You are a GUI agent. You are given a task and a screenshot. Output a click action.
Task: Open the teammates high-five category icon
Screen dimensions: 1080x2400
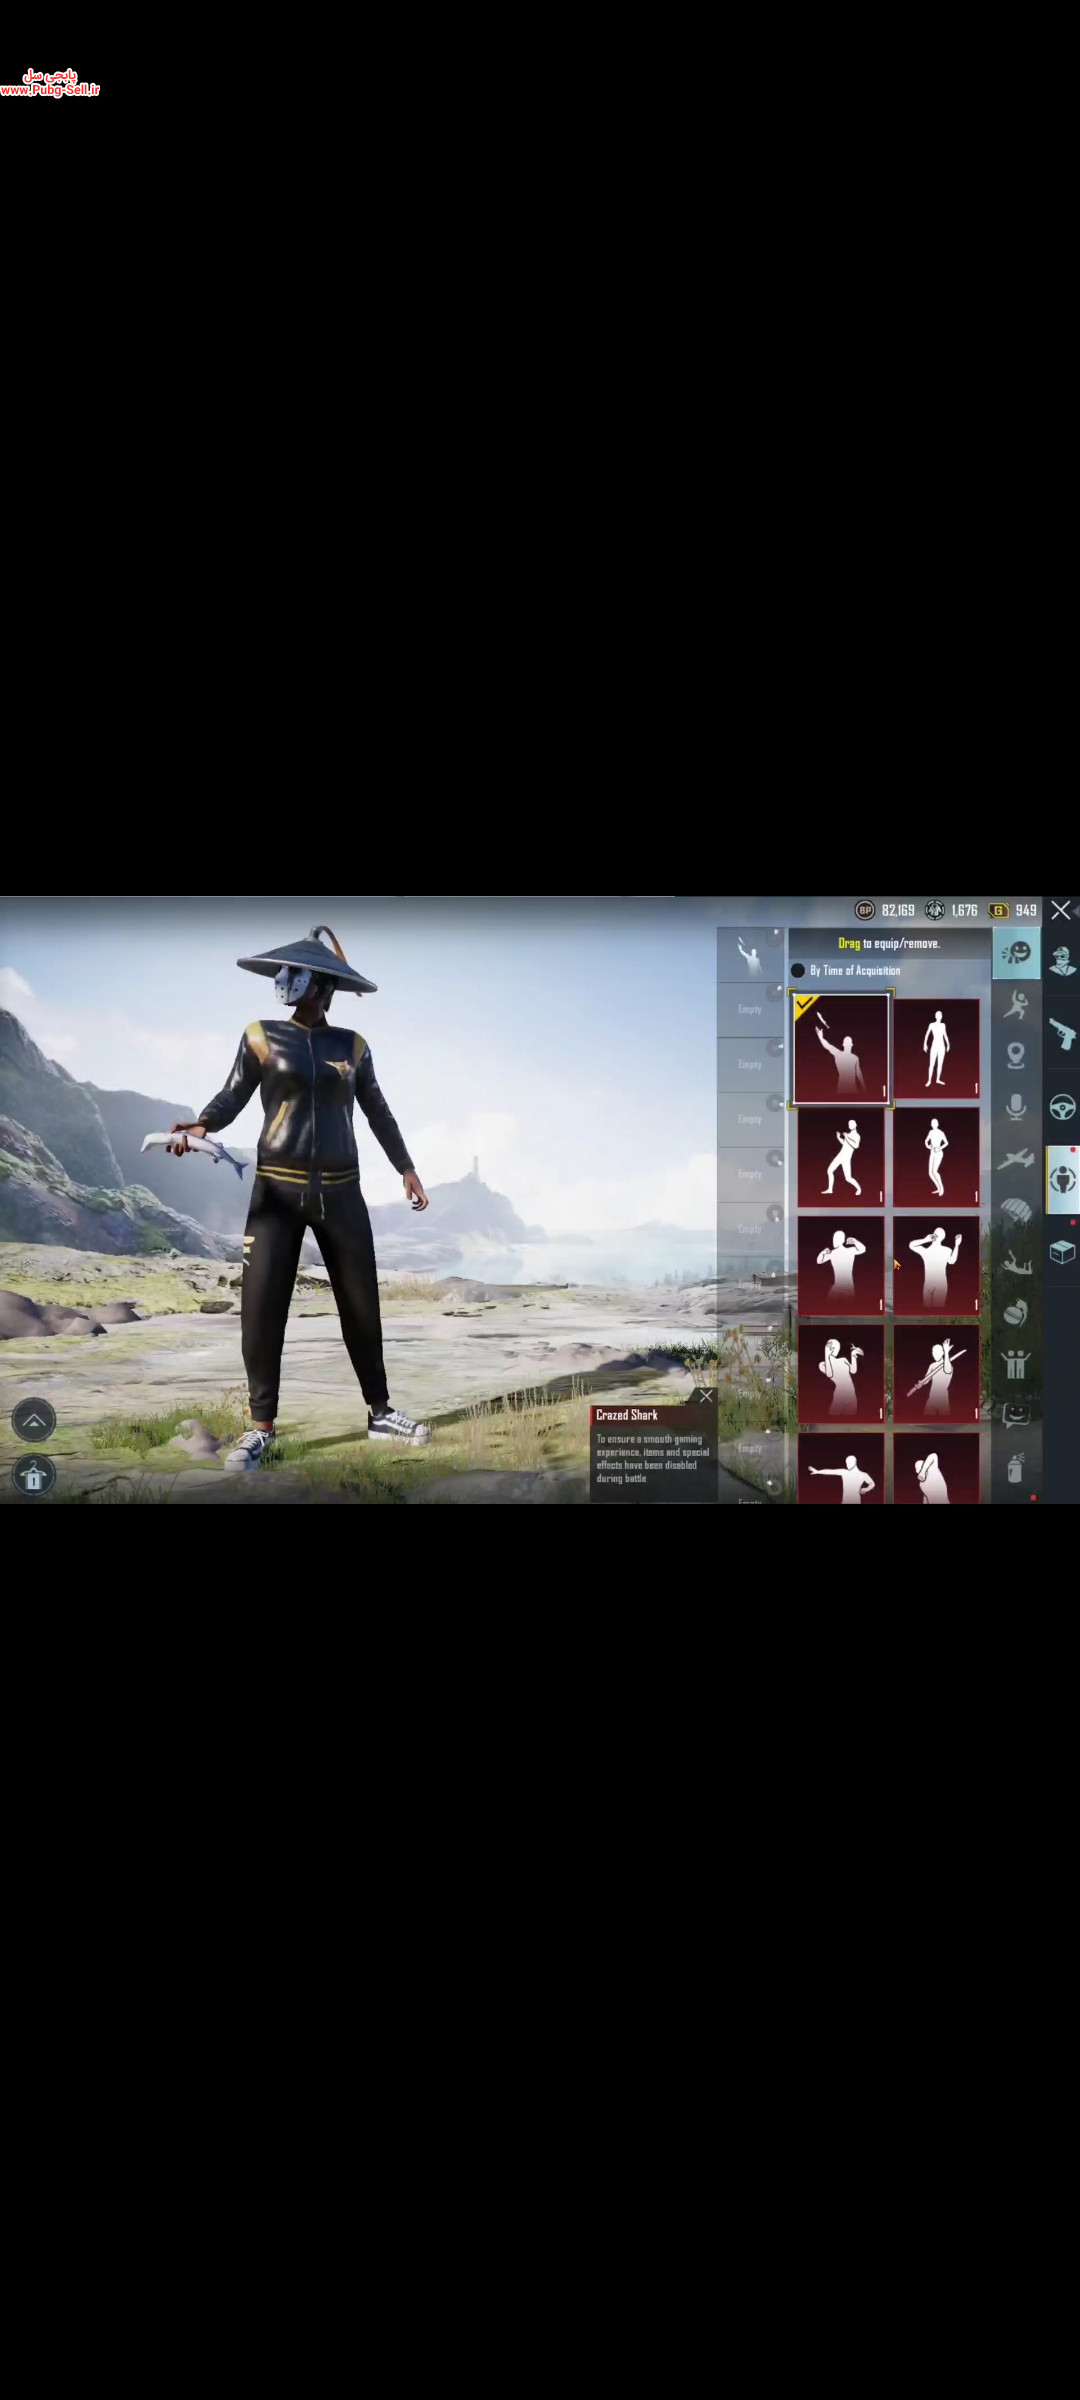point(1016,1364)
